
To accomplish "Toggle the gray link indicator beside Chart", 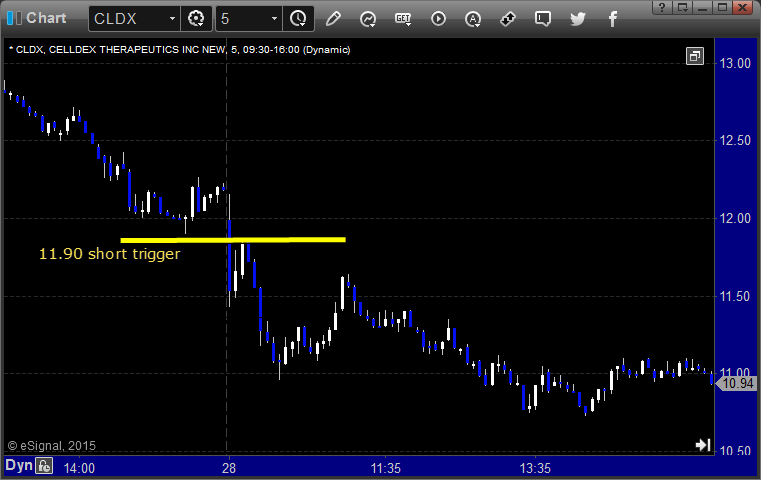I will pos(18,18).
